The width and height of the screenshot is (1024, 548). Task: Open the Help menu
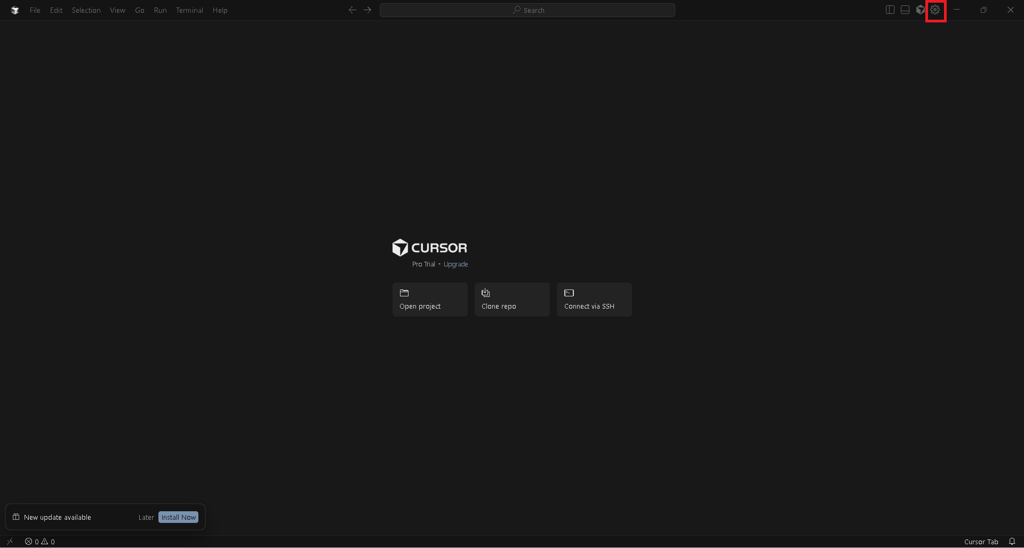pyautogui.click(x=220, y=10)
